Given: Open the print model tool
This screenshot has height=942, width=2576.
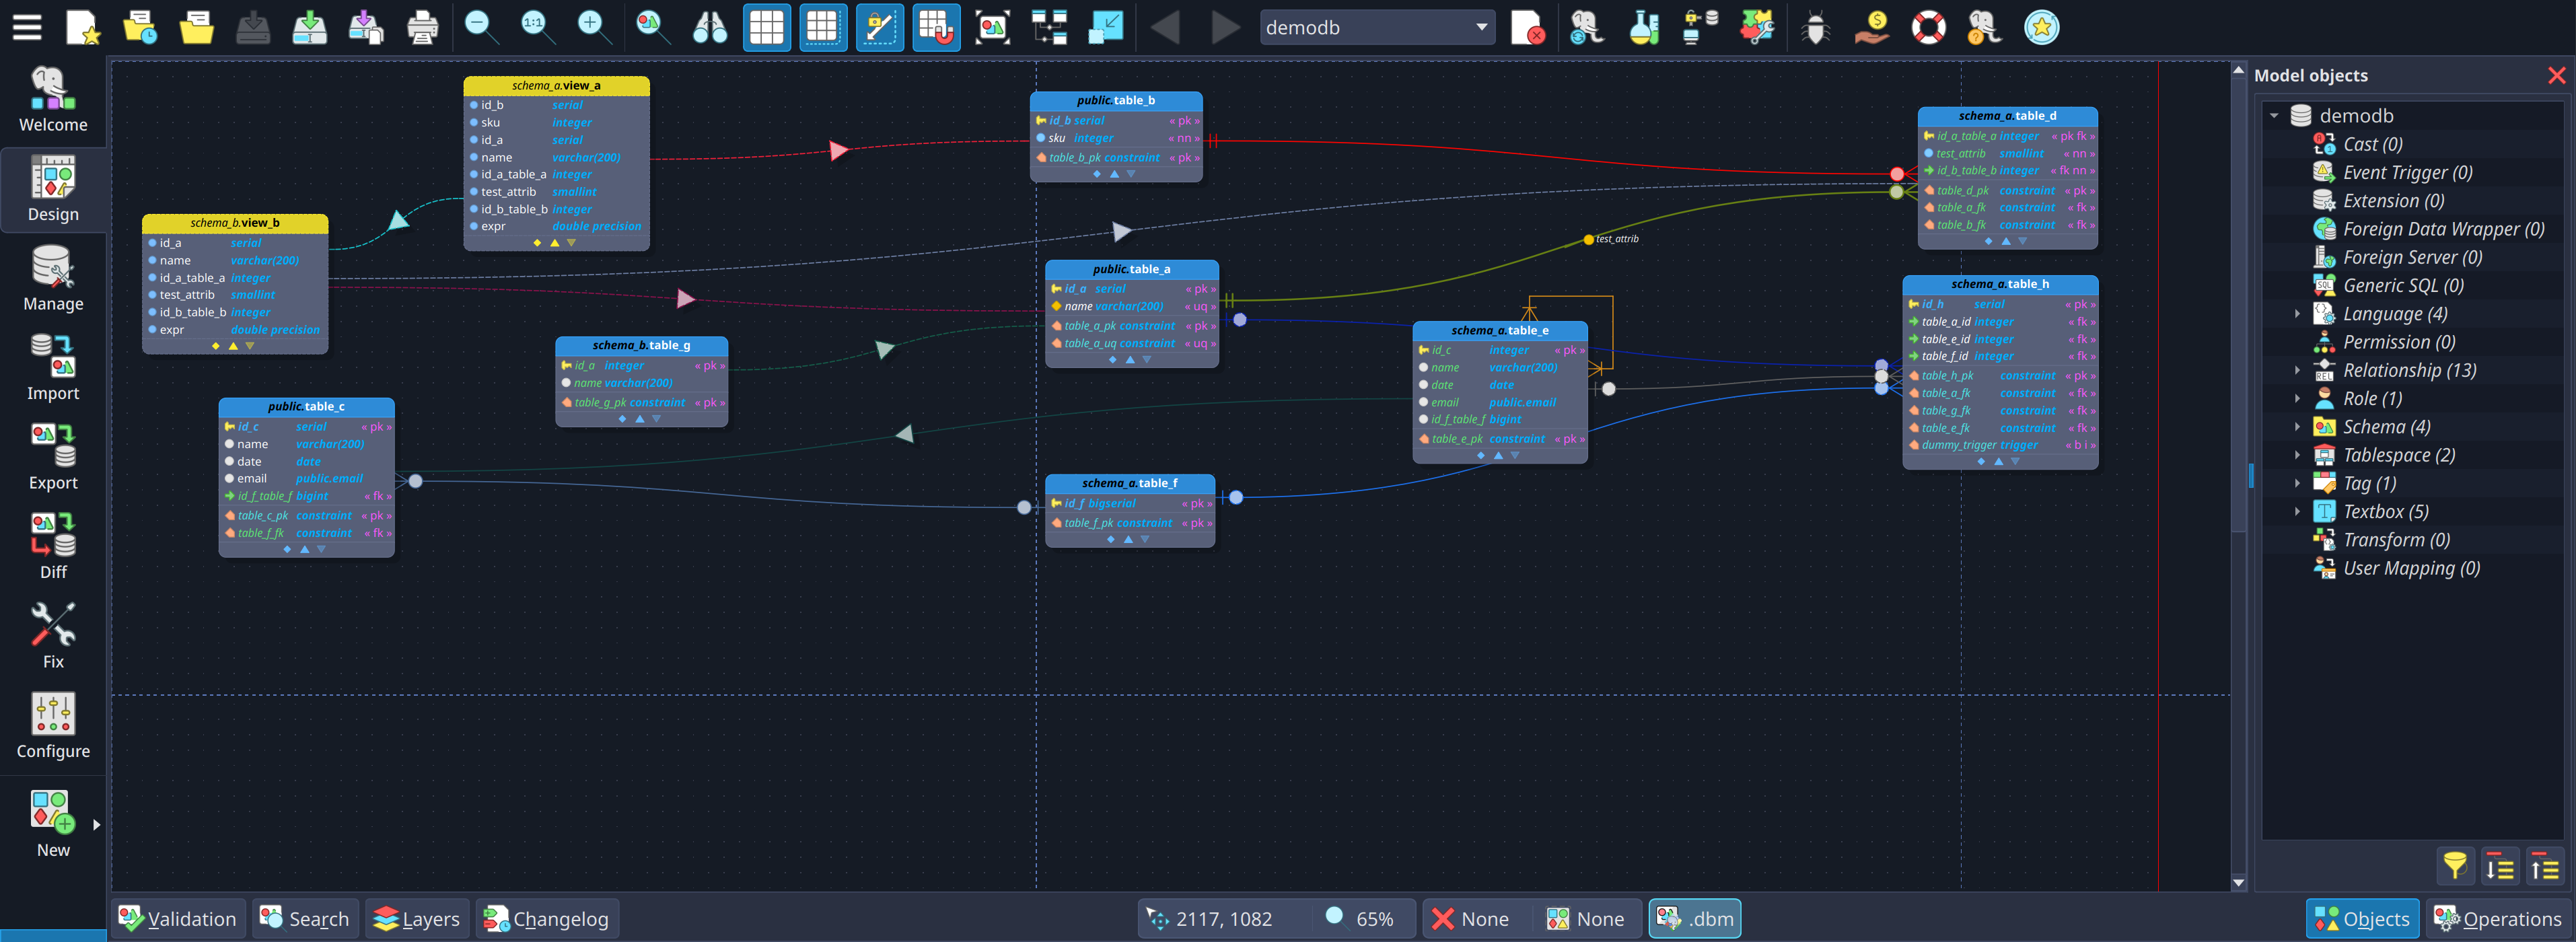Looking at the screenshot, I should (423, 27).
